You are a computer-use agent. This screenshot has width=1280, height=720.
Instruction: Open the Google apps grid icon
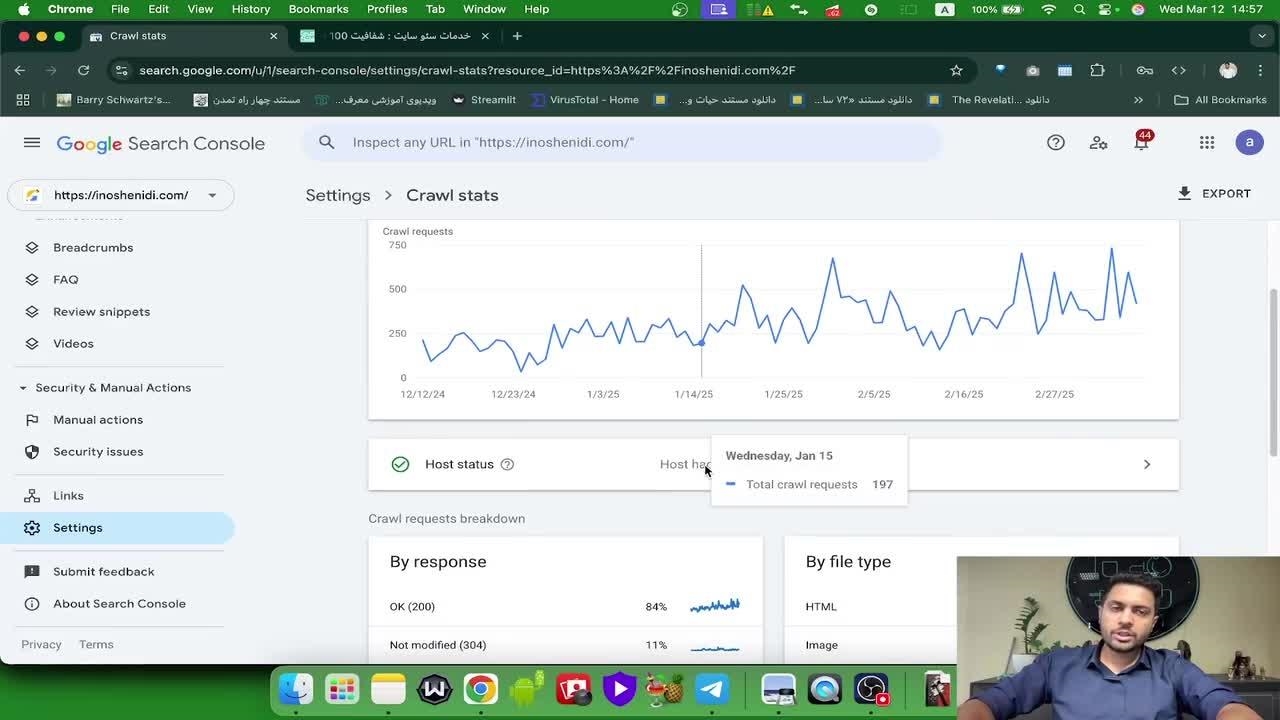point(1207,143)
